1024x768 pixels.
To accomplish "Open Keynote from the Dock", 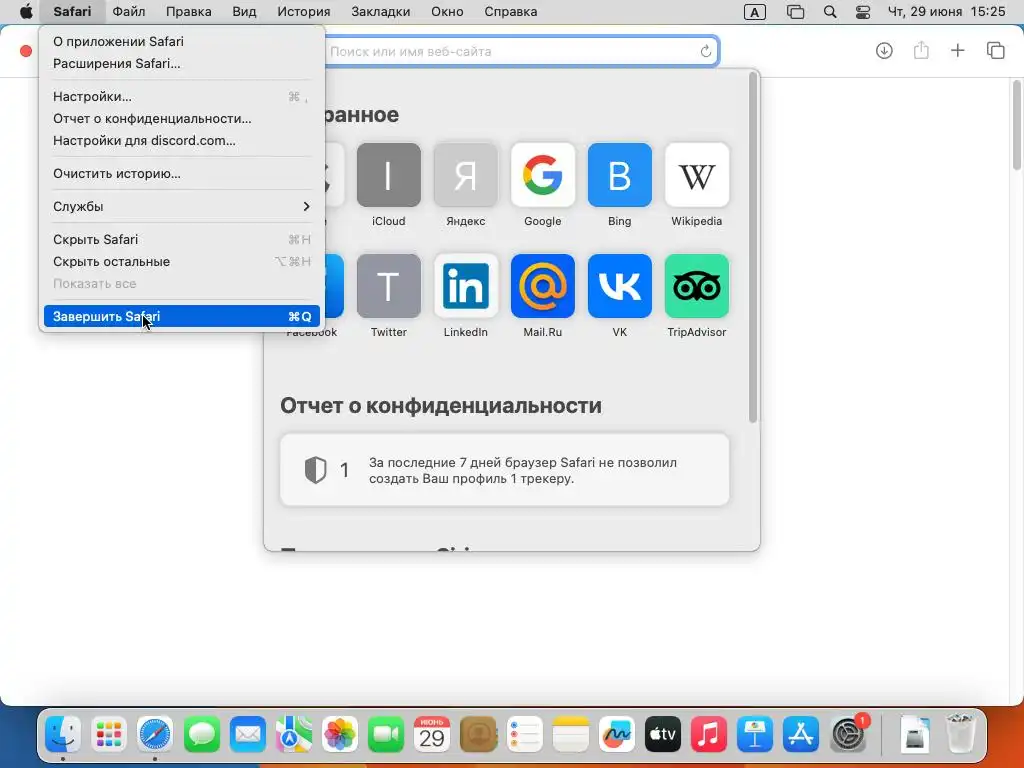I will point(755,734).
